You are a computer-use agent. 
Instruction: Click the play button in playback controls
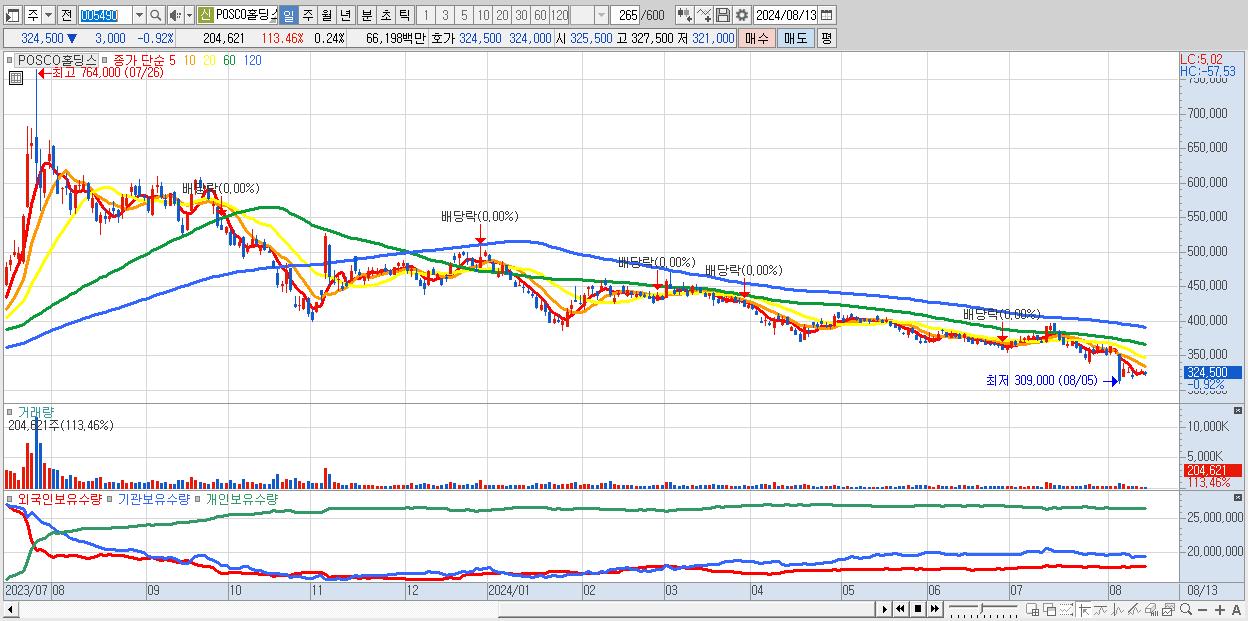tap(884, 609)
